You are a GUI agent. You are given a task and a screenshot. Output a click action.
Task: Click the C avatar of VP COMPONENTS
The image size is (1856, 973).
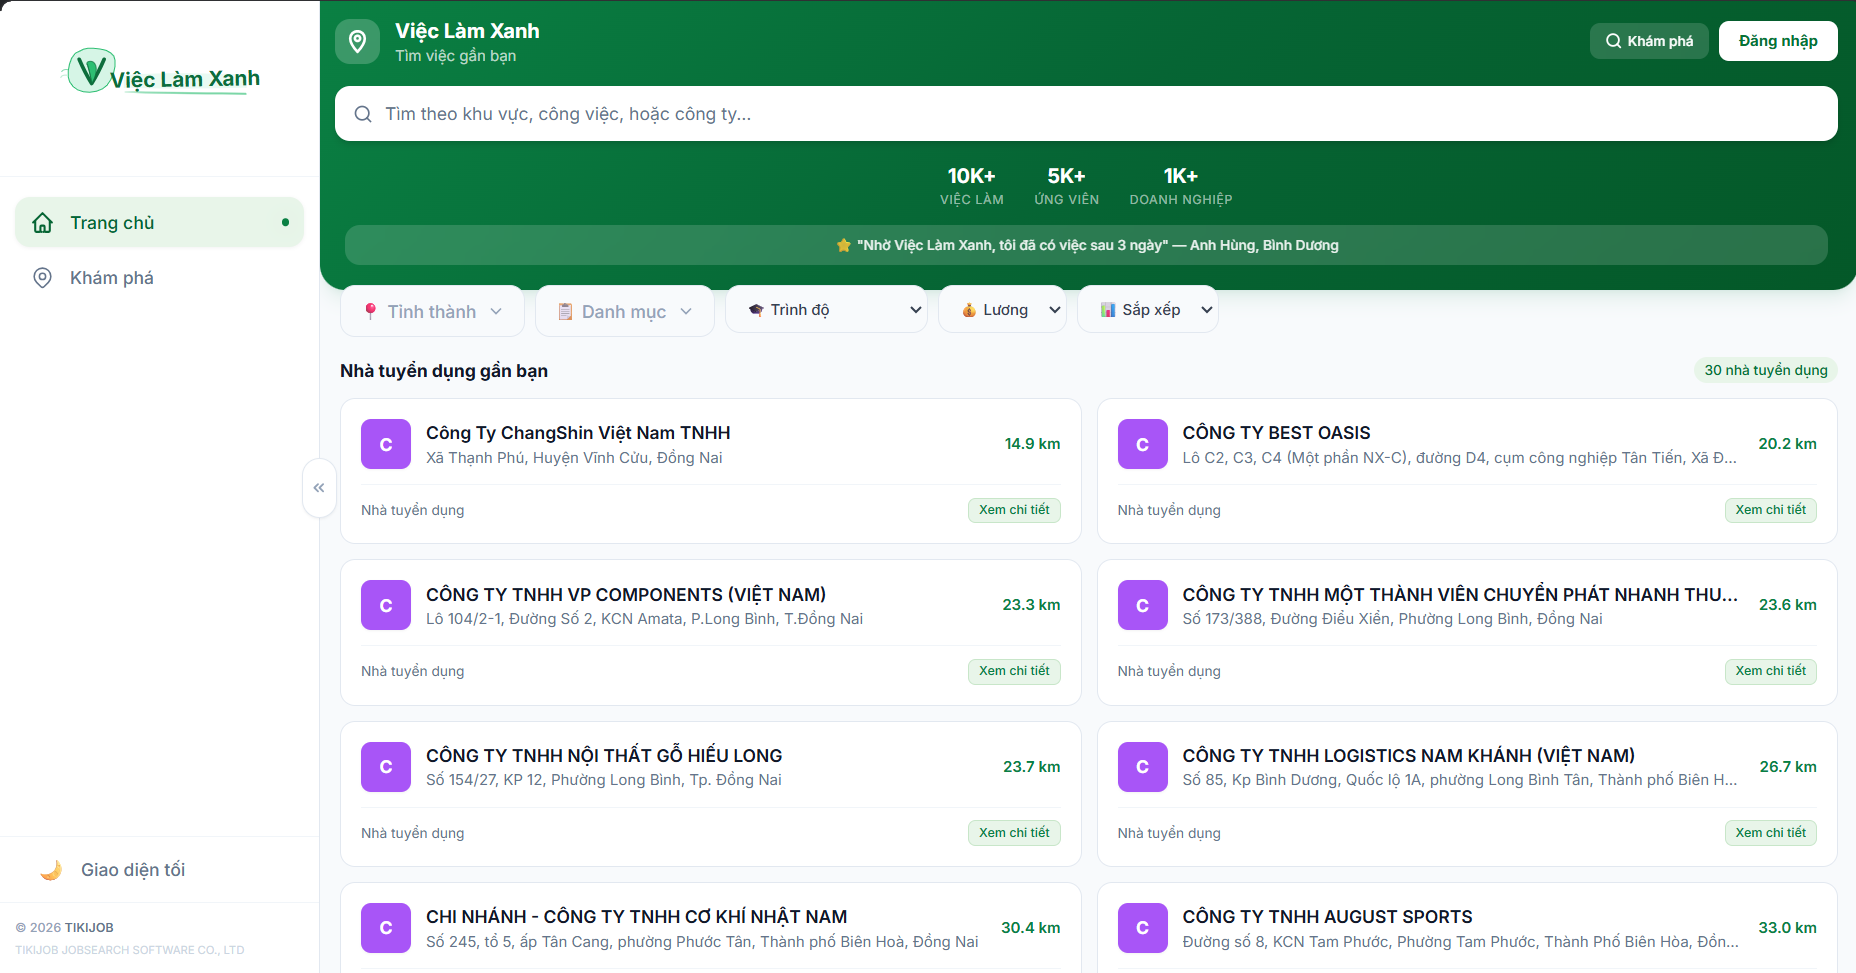tap(386, 605)
